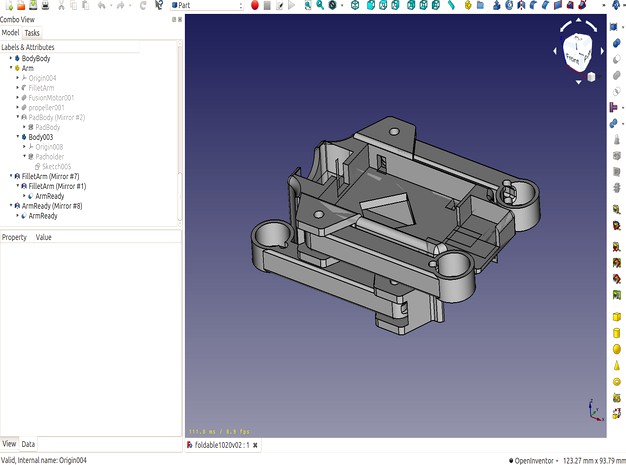Screen dimensions: 626x465
Task: Select ArmReady (Mirror #8) tree item
Action: (x=52, y=206)
